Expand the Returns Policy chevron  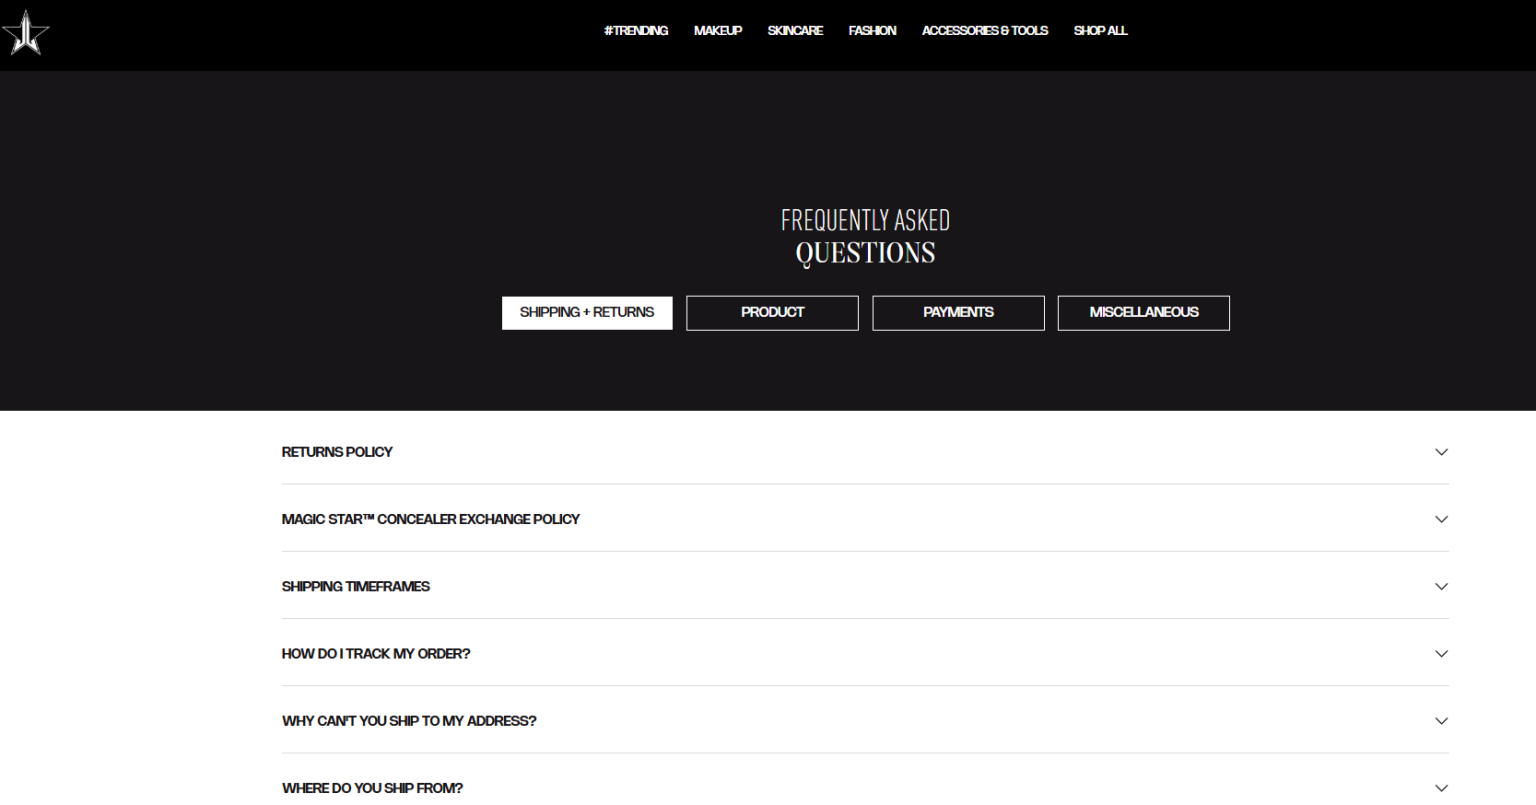point(1441,452)
